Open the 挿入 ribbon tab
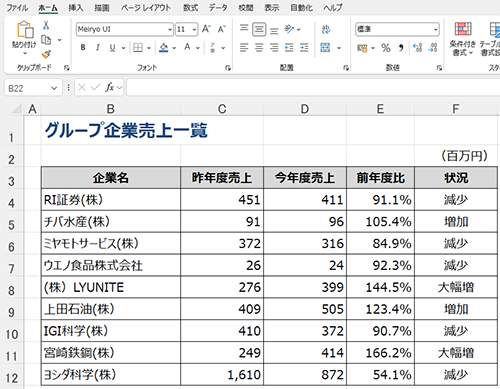 (x=76, y=8)
